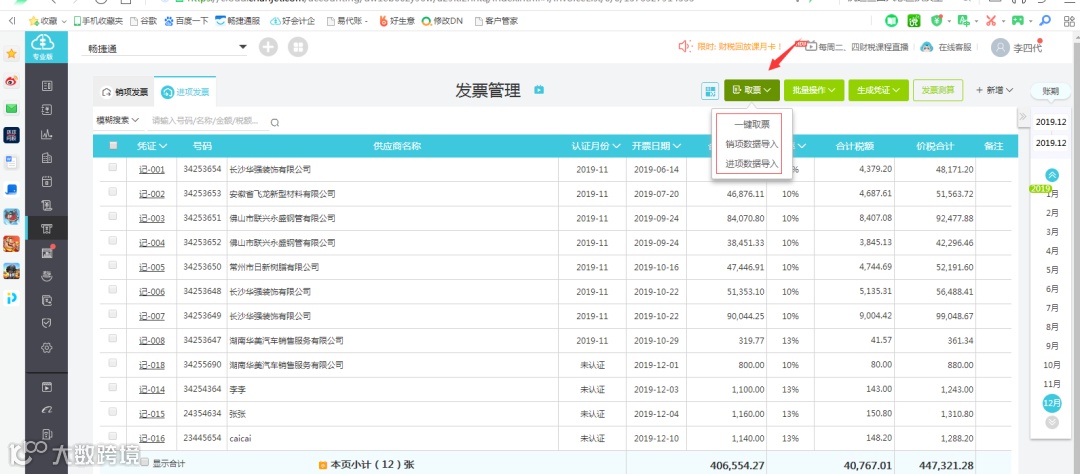Check the box for row 记-018
Image resolution: width=1080 pixels, height=474 pixels.
(113, 363)
